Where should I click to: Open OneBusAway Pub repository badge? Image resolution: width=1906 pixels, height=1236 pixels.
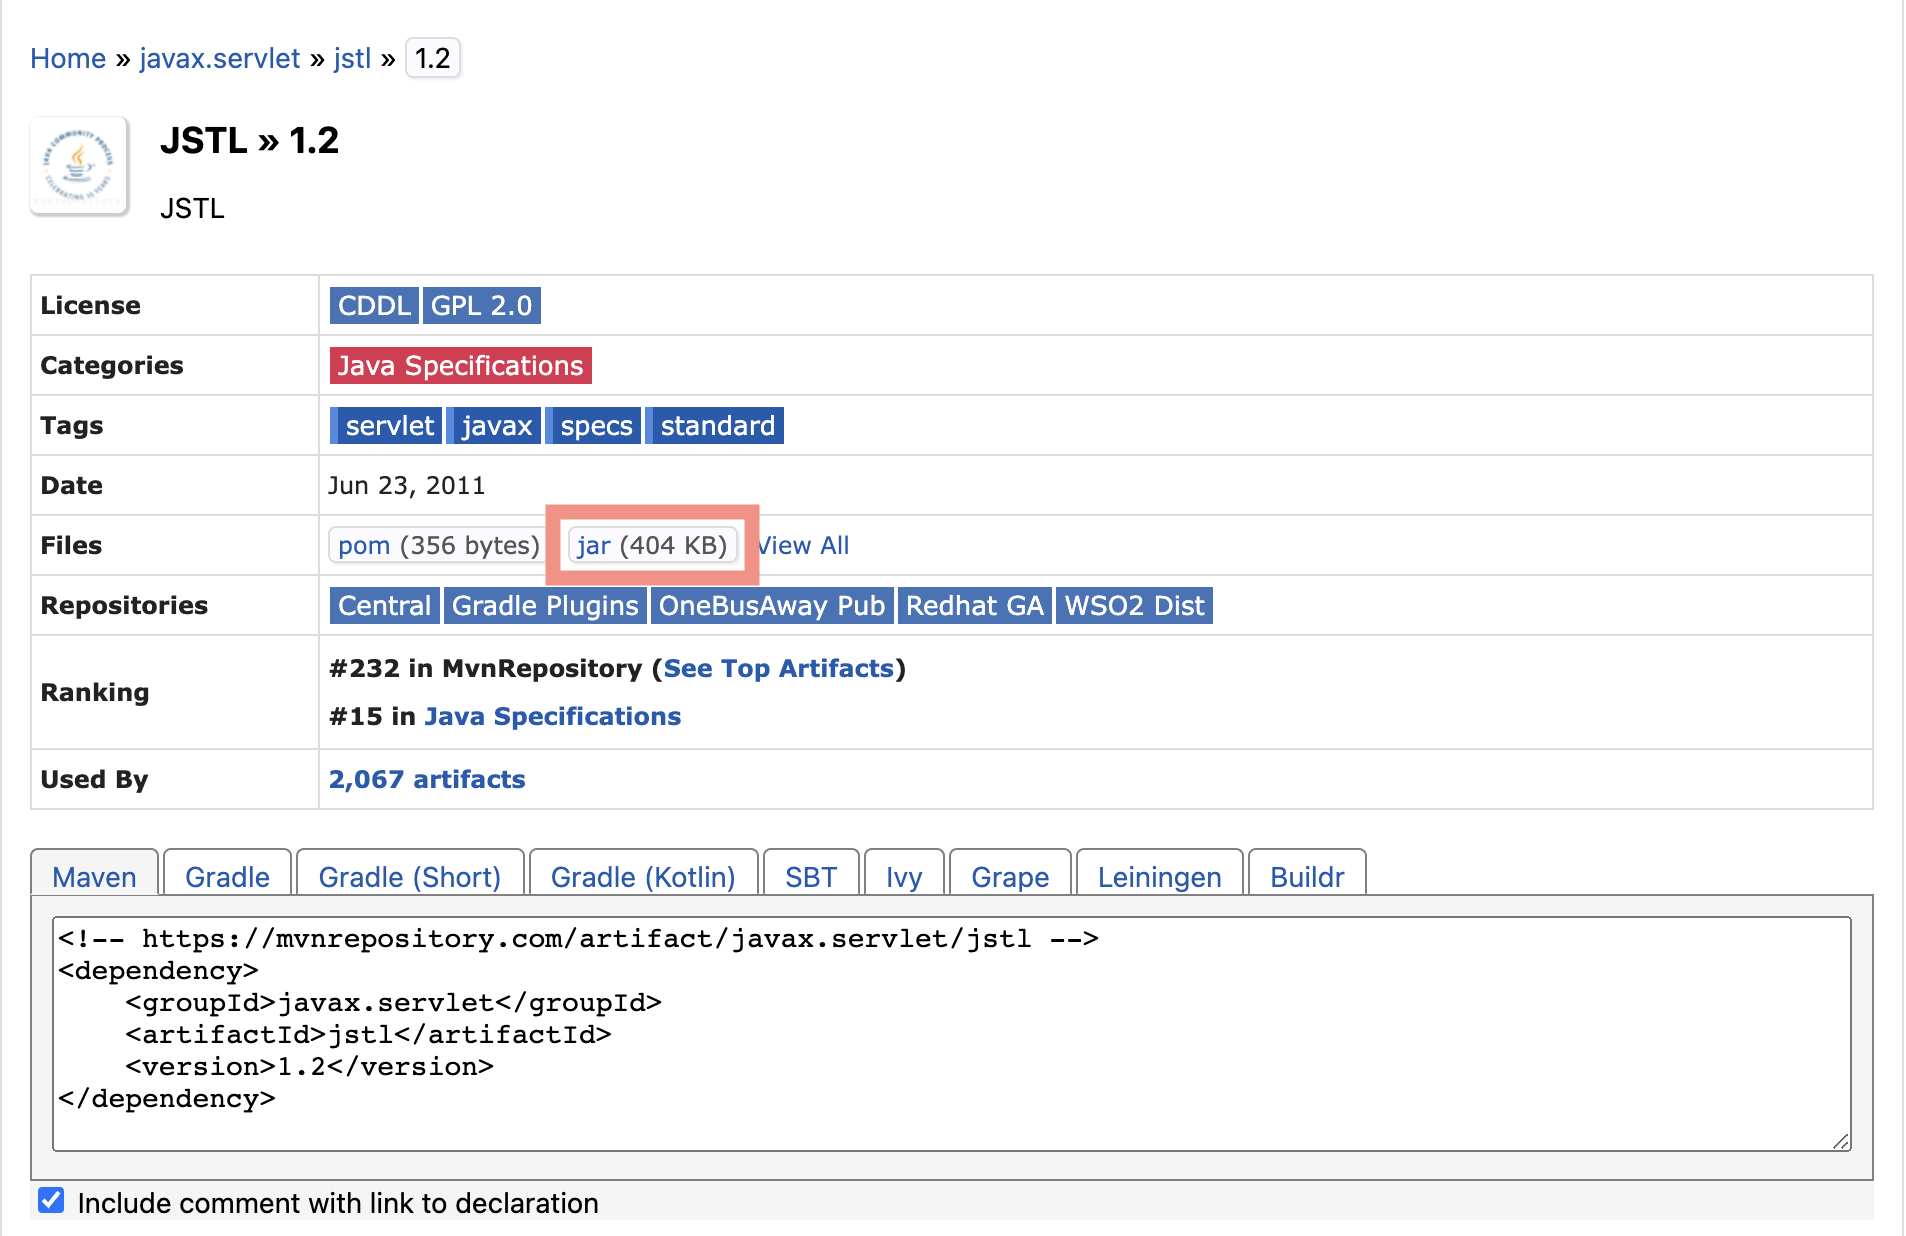[771, 606]
